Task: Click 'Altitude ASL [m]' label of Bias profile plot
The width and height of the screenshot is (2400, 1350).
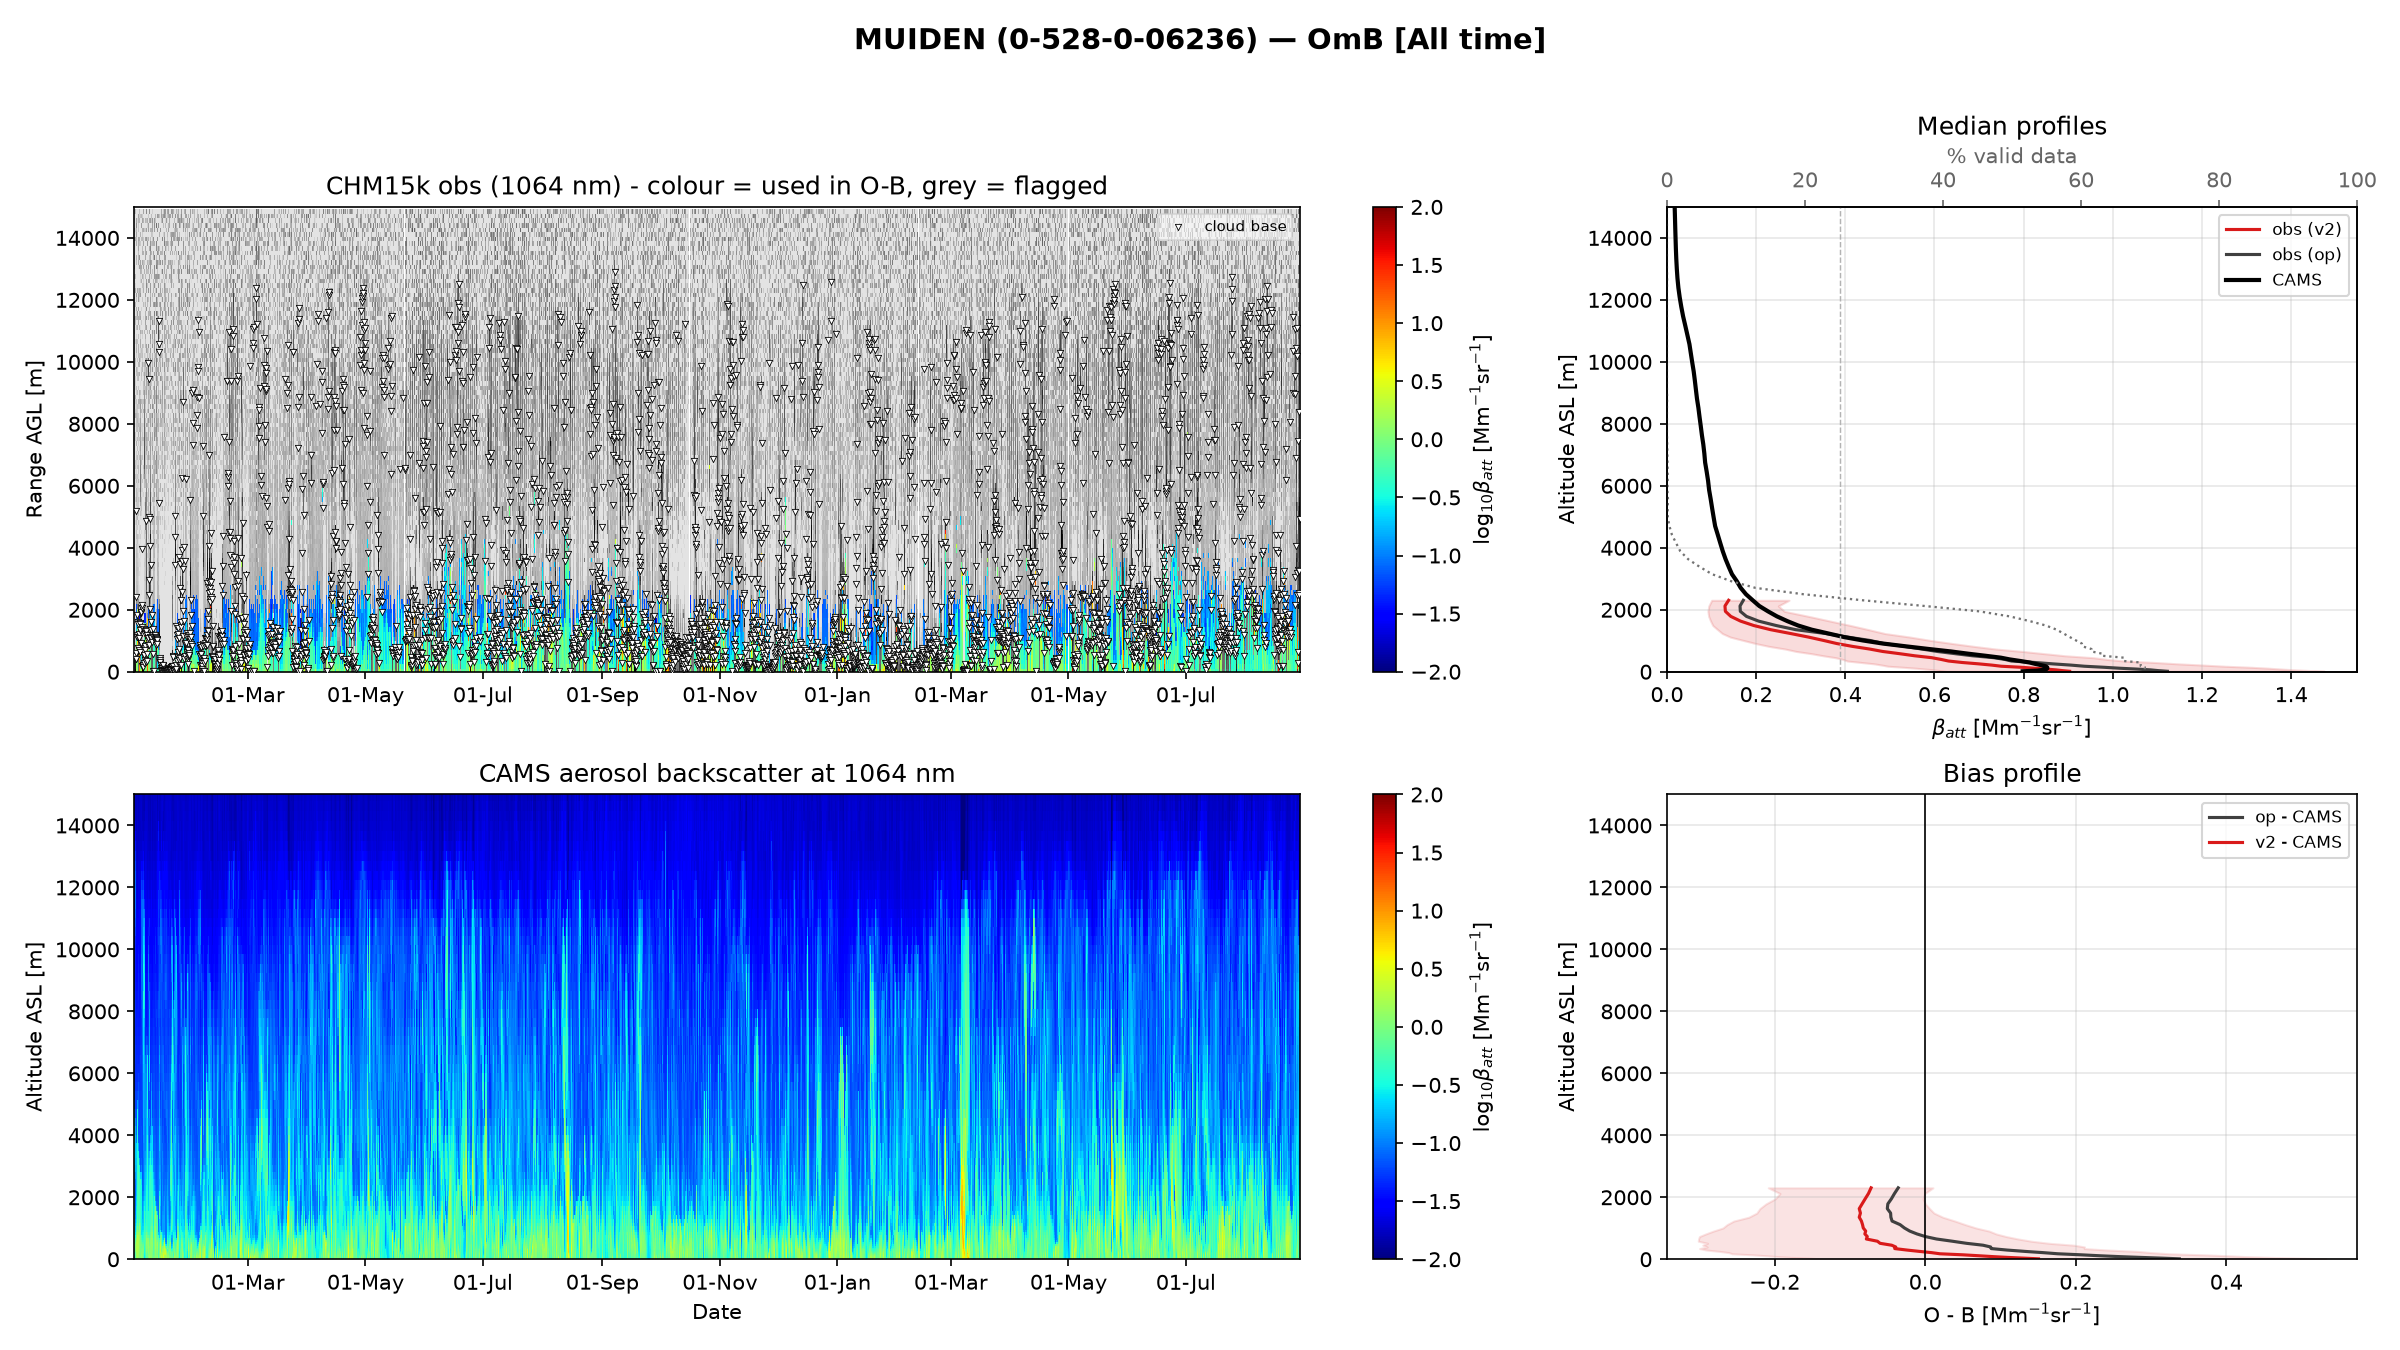Action: coord(1567,1026)
